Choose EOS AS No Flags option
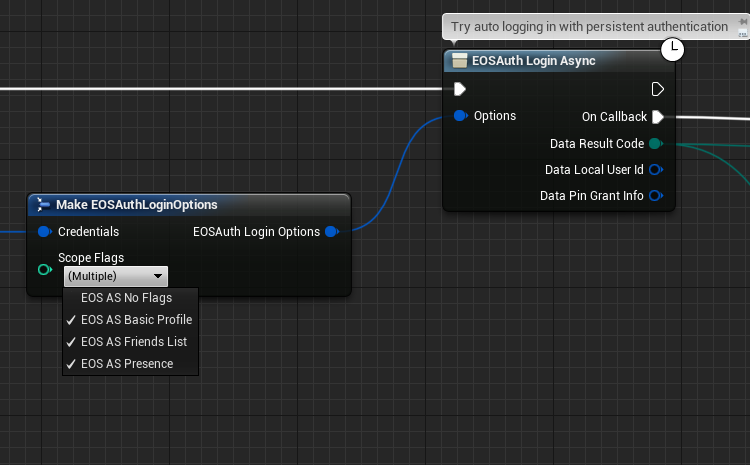Viewport: 750px width, 465px height. (126, 298)
